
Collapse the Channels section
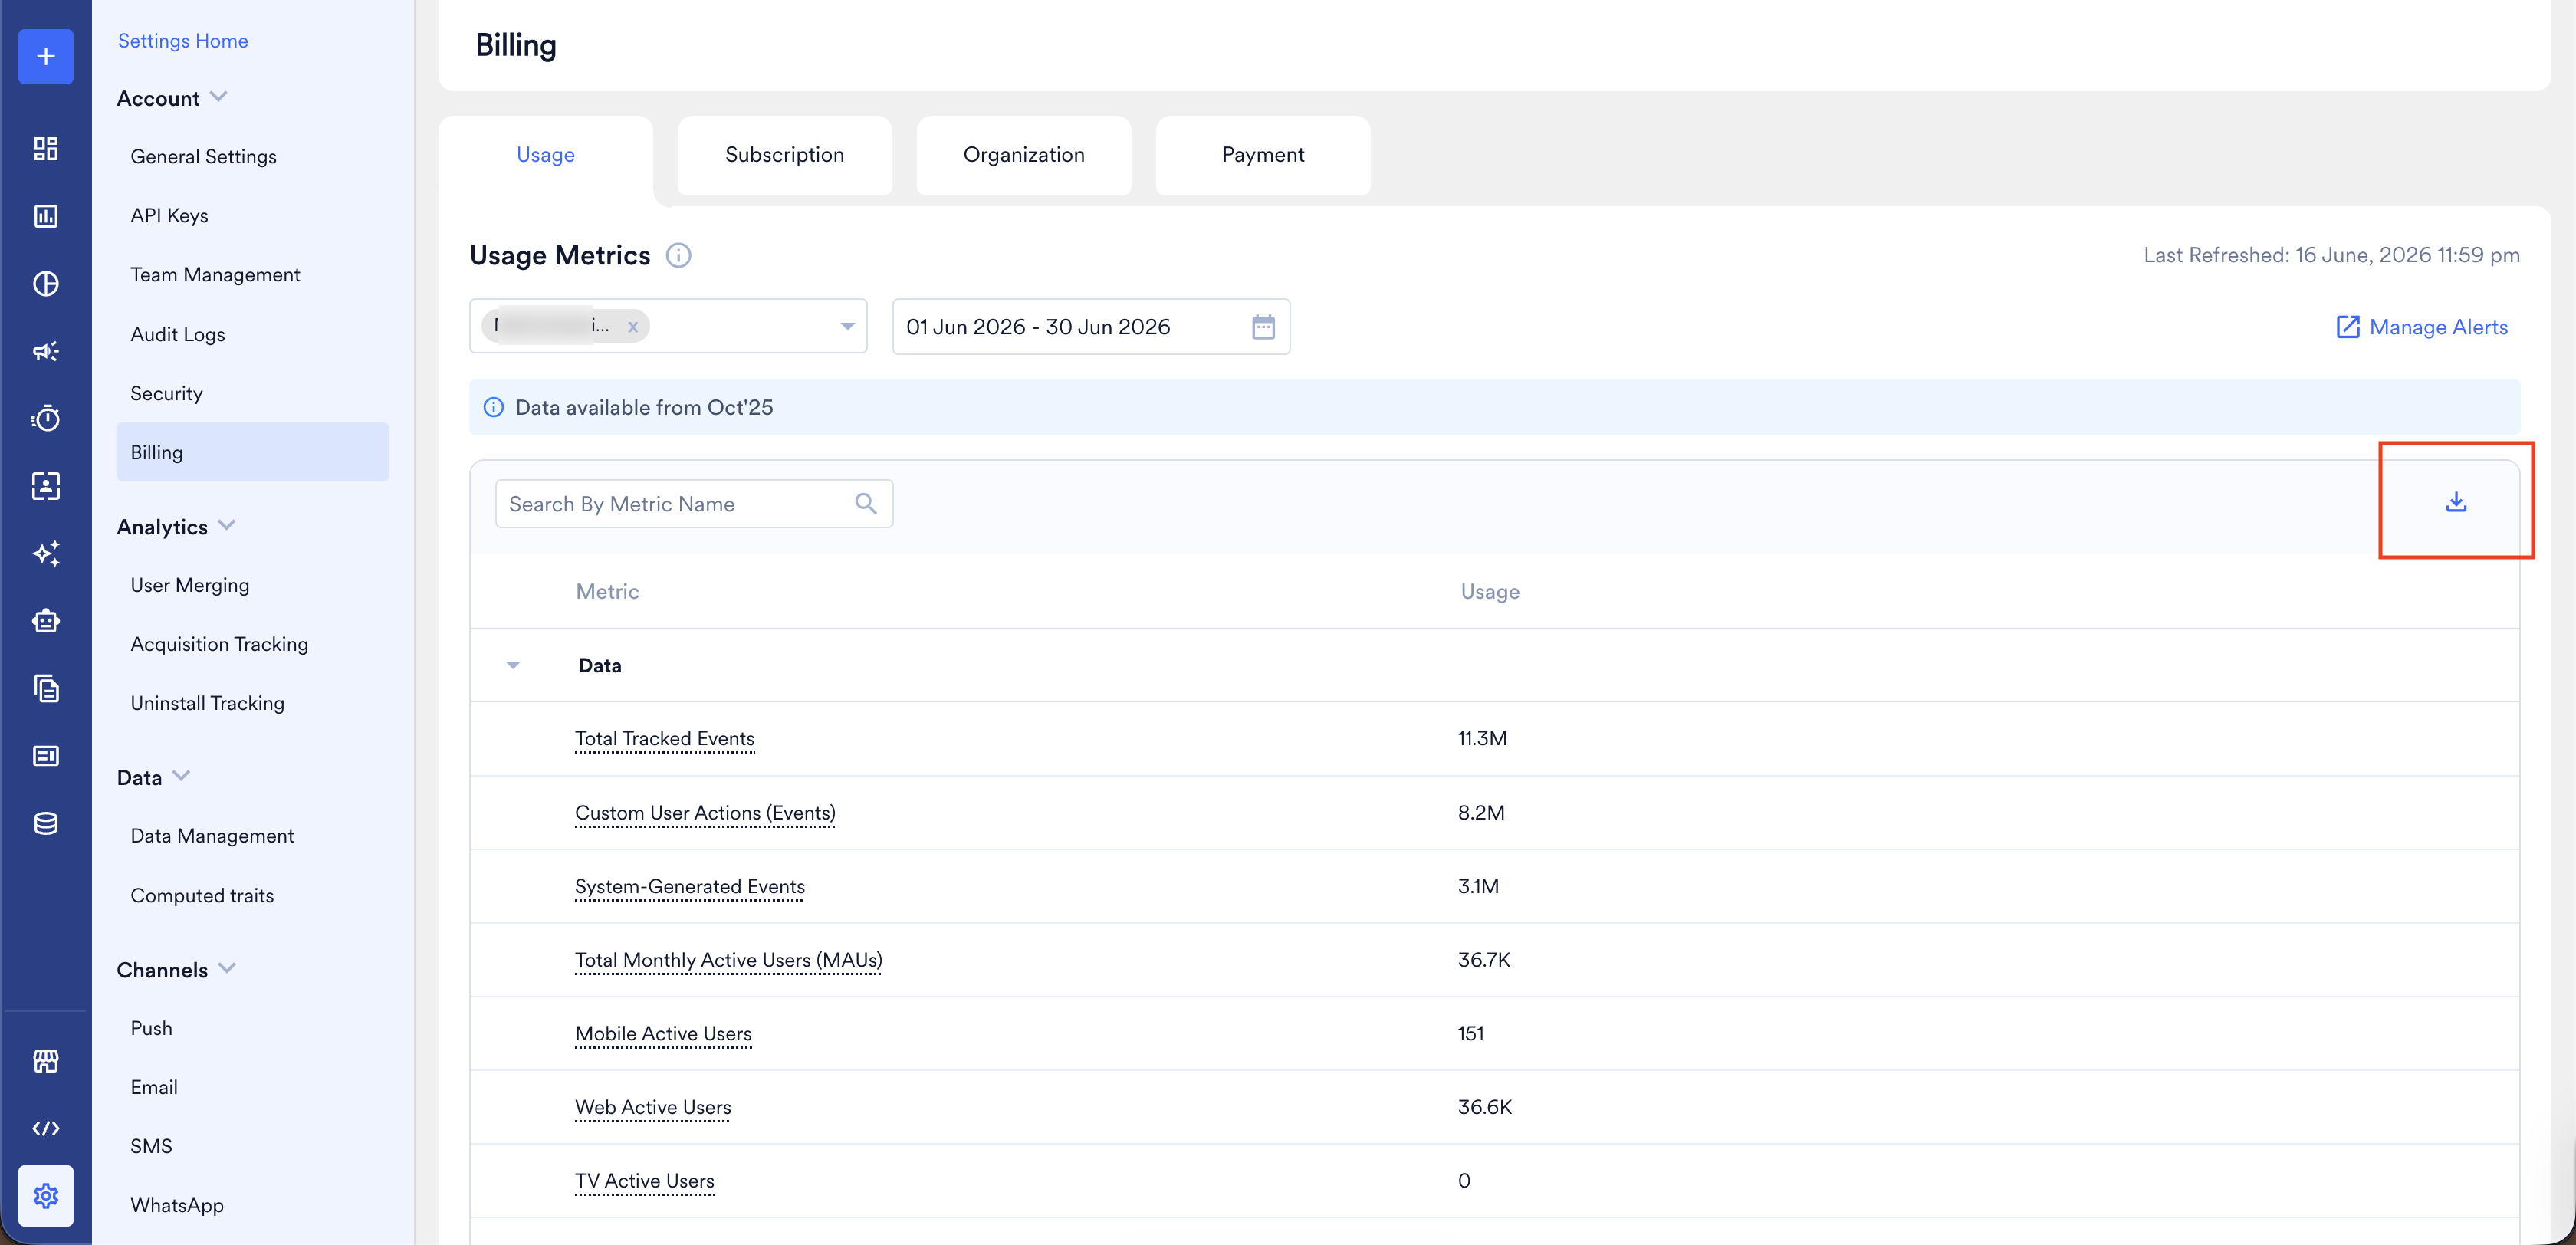[x=227, y=968]
